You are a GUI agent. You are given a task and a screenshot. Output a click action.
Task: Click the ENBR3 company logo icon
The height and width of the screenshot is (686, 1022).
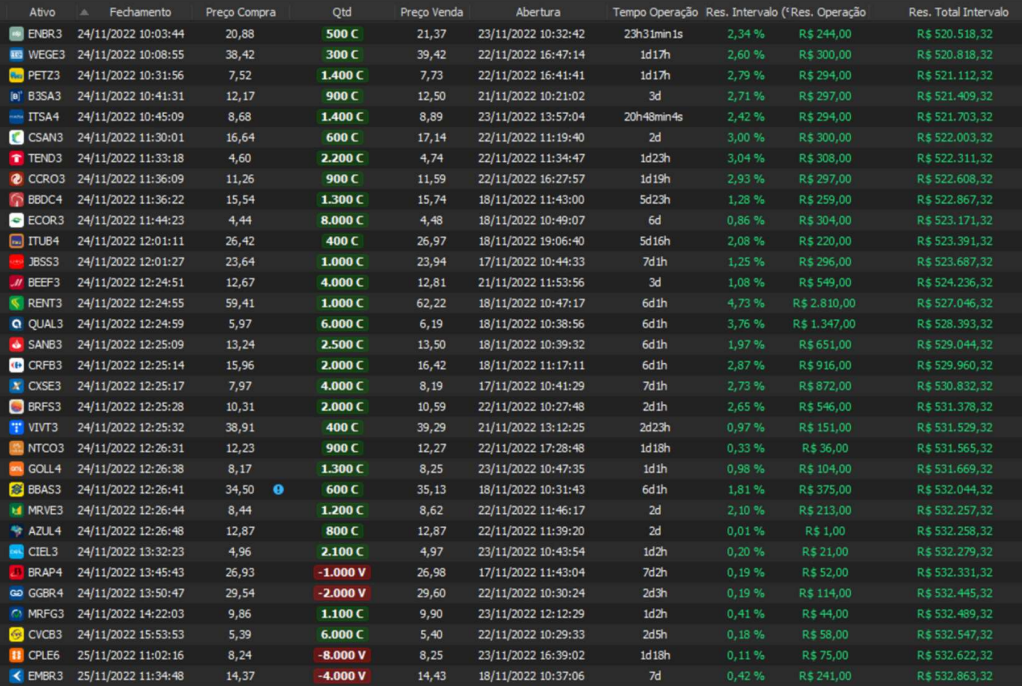pyautogui.click(x=16, y=34)
